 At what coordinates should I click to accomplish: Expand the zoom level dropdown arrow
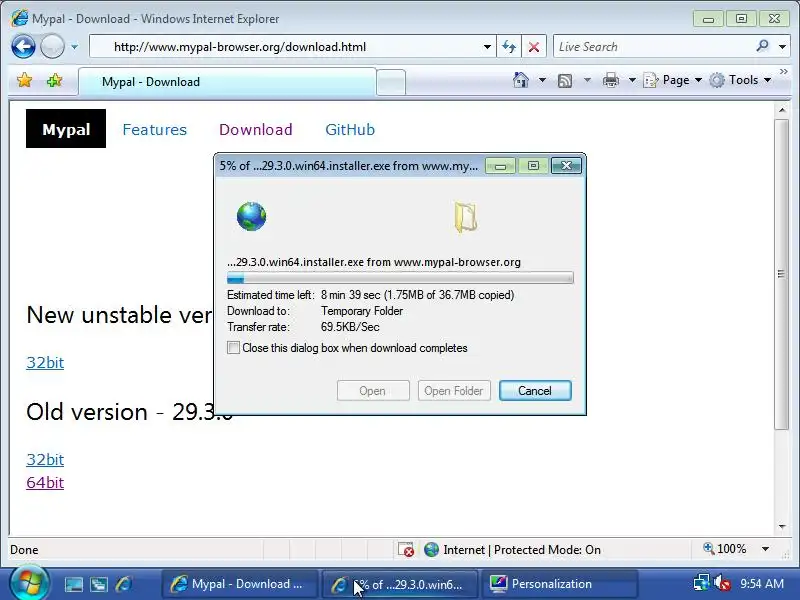click(x=765, y=549)
